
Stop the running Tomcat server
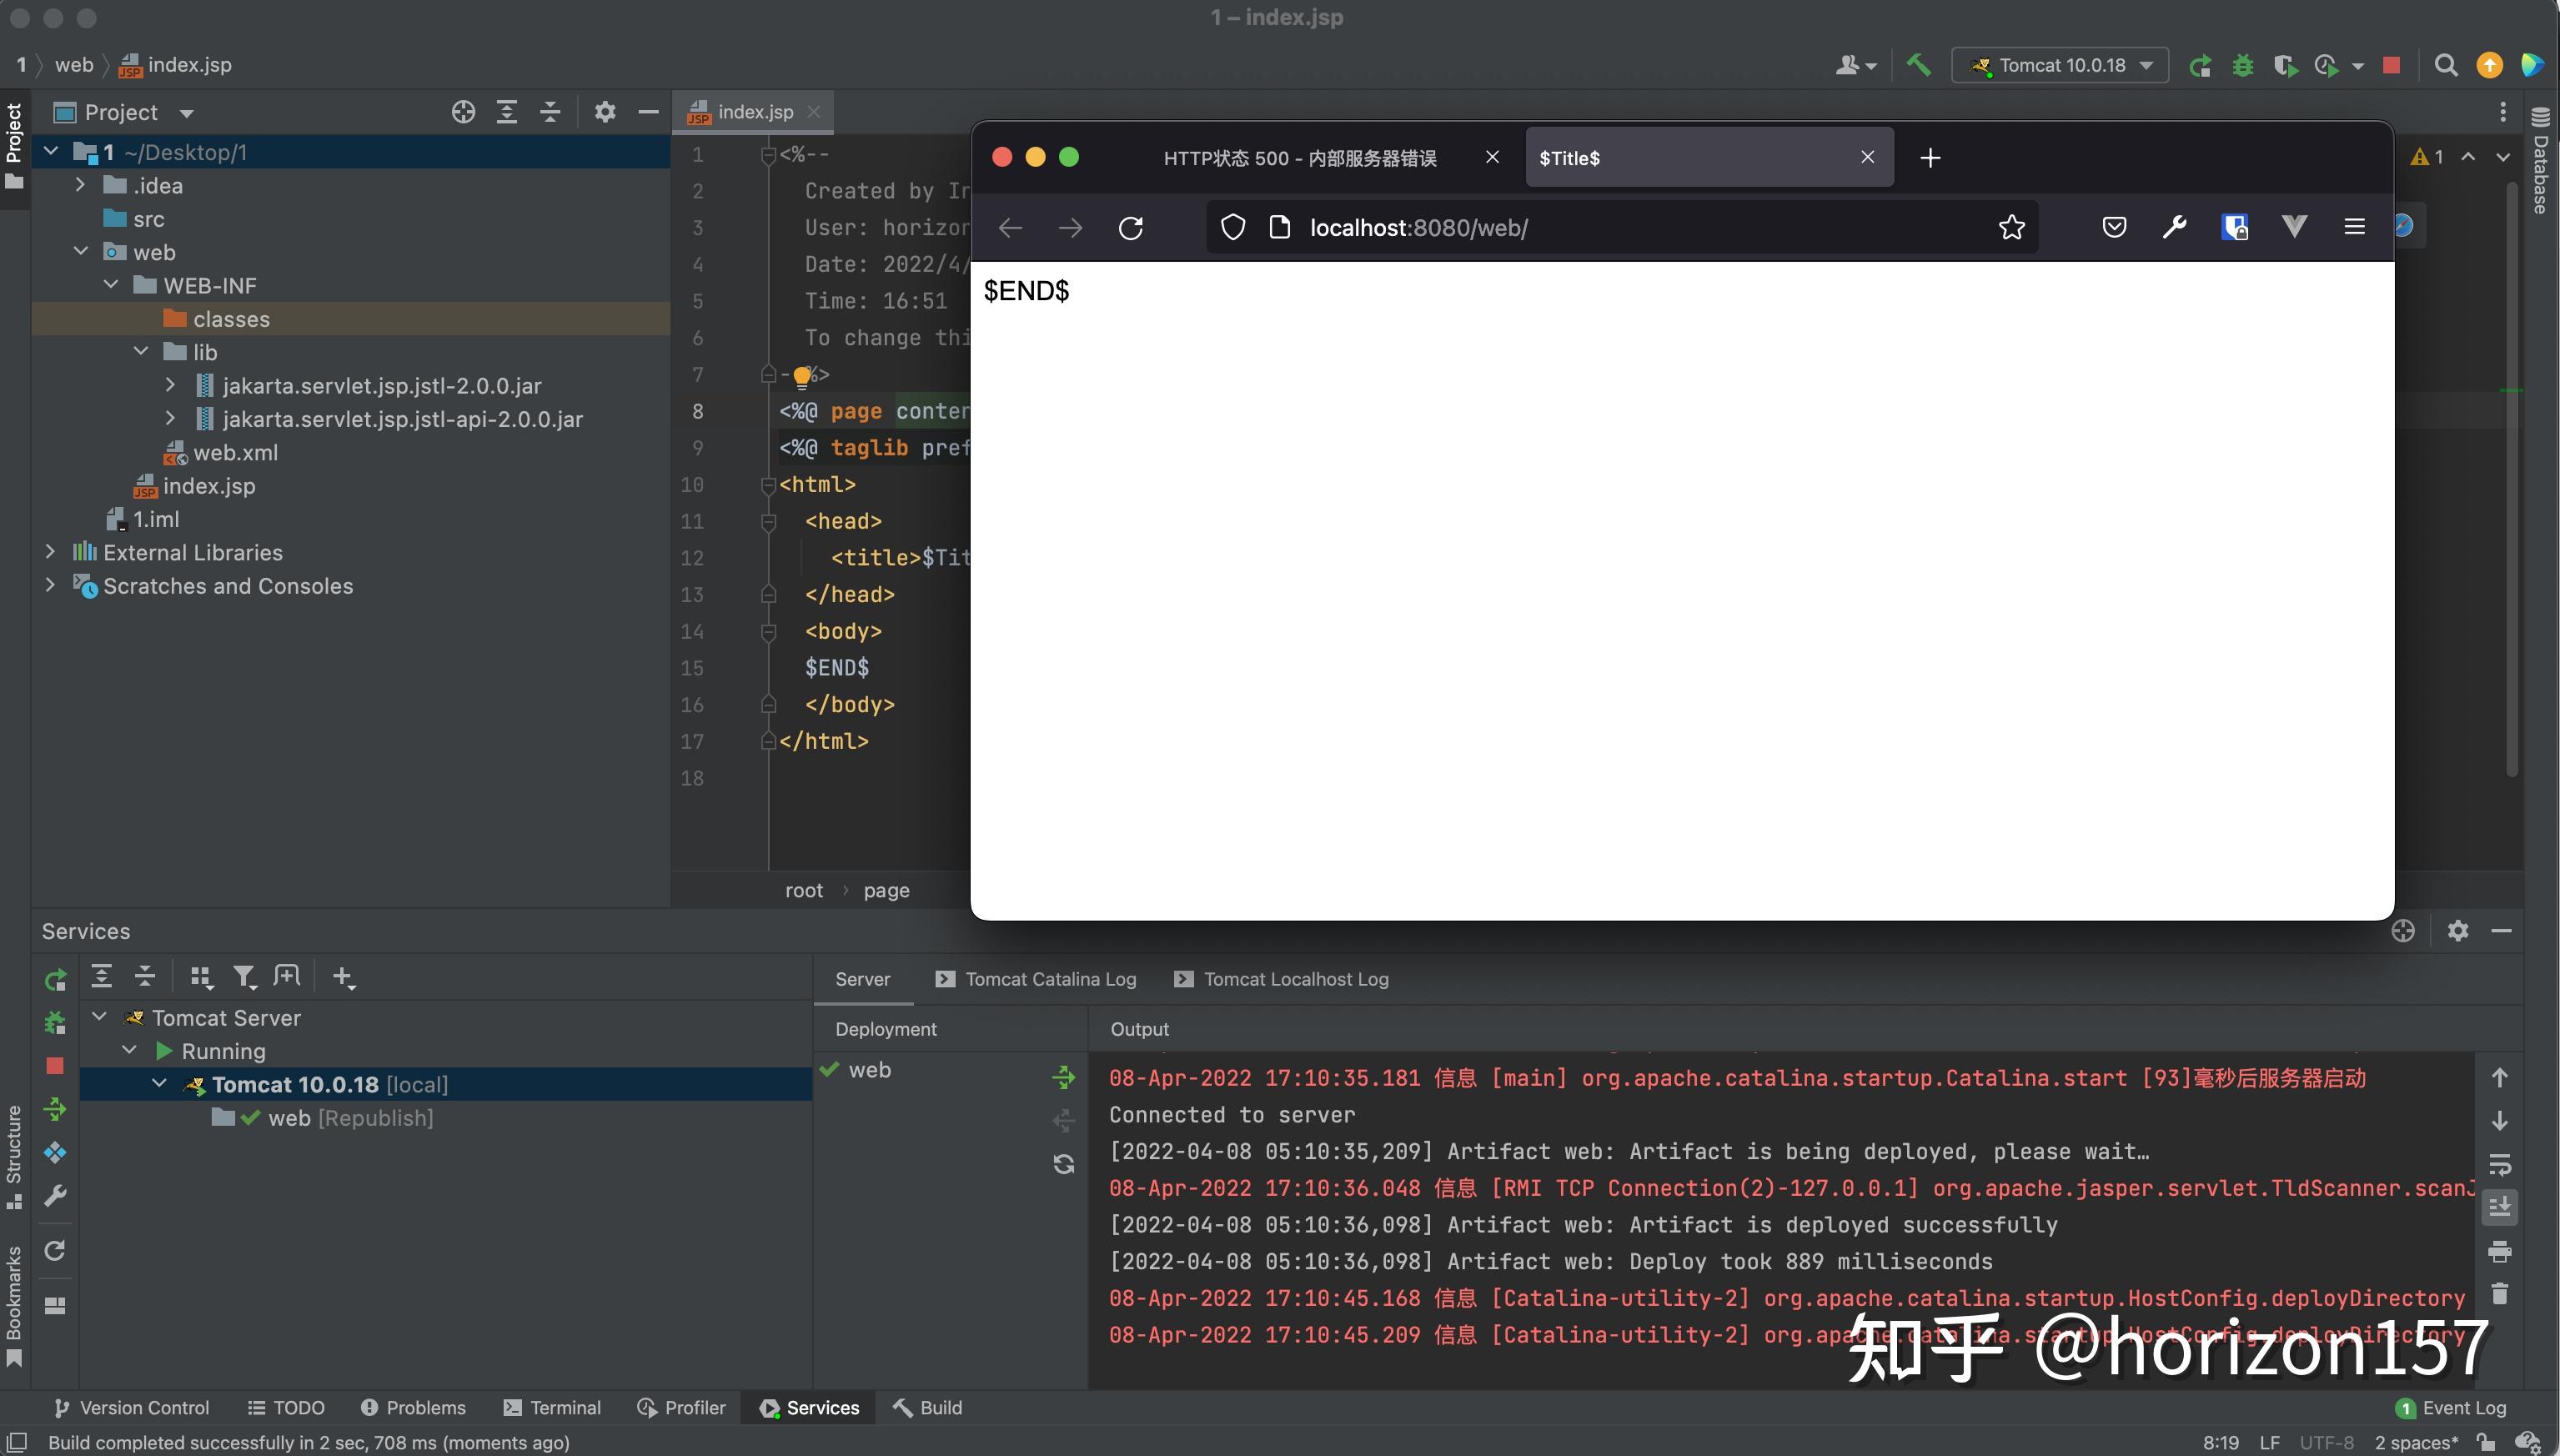point(2391,66)
